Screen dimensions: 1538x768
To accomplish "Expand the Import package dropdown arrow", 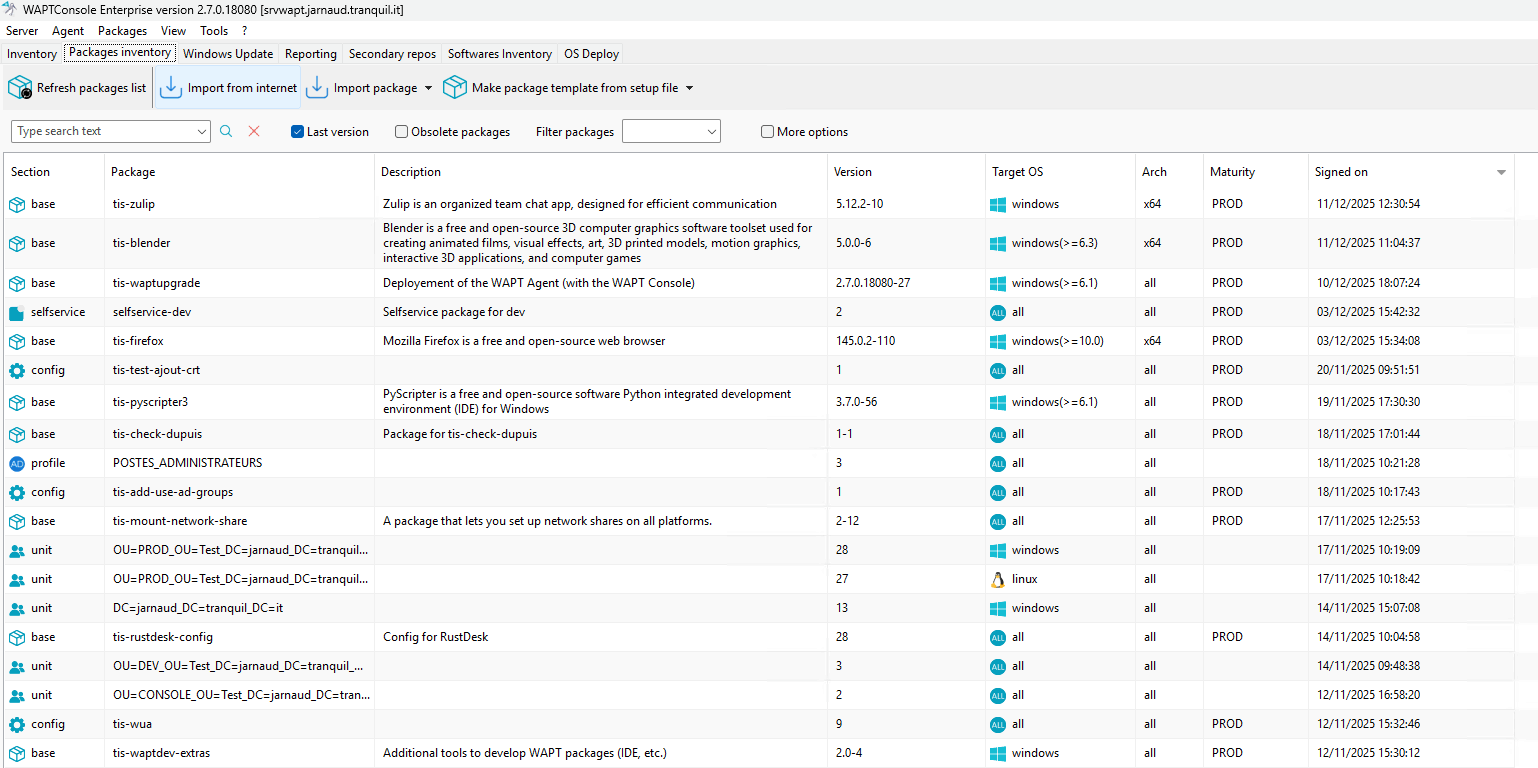I will coord(428,88).
